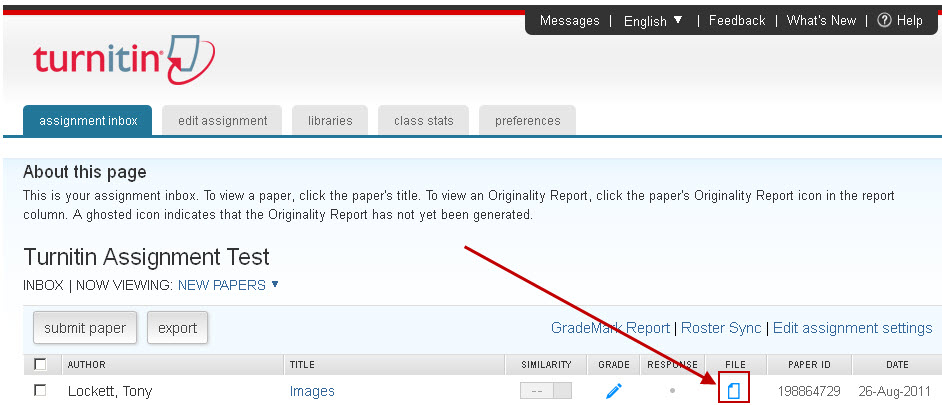The width and height of the screenshot is (942, 405).
Task: Open the Images paper title link
Action: point(312,391)
